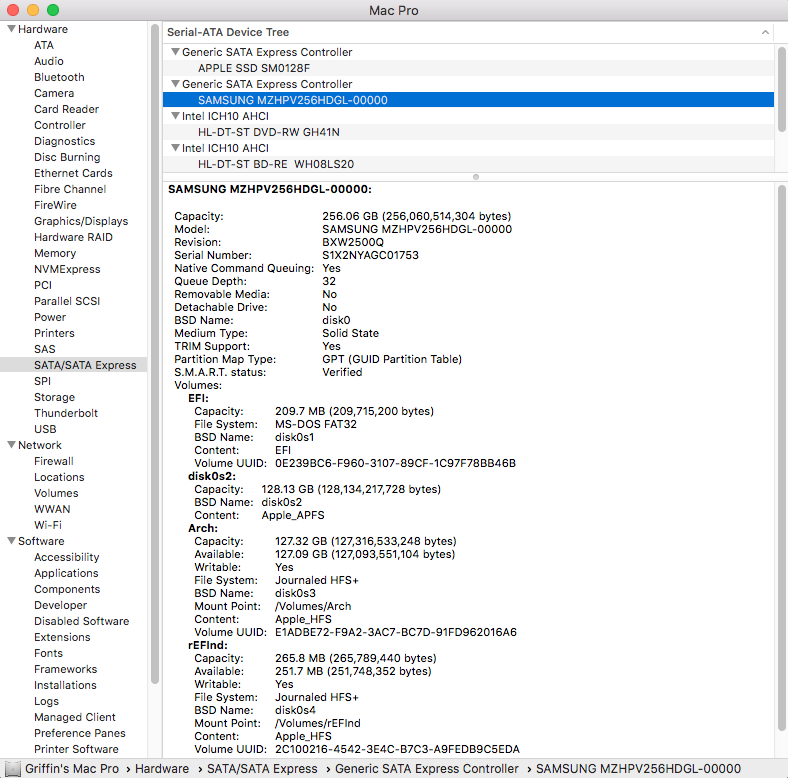Open Card Reader section
788x778 pixels.
pyautogui.click(x=66, y=109)
